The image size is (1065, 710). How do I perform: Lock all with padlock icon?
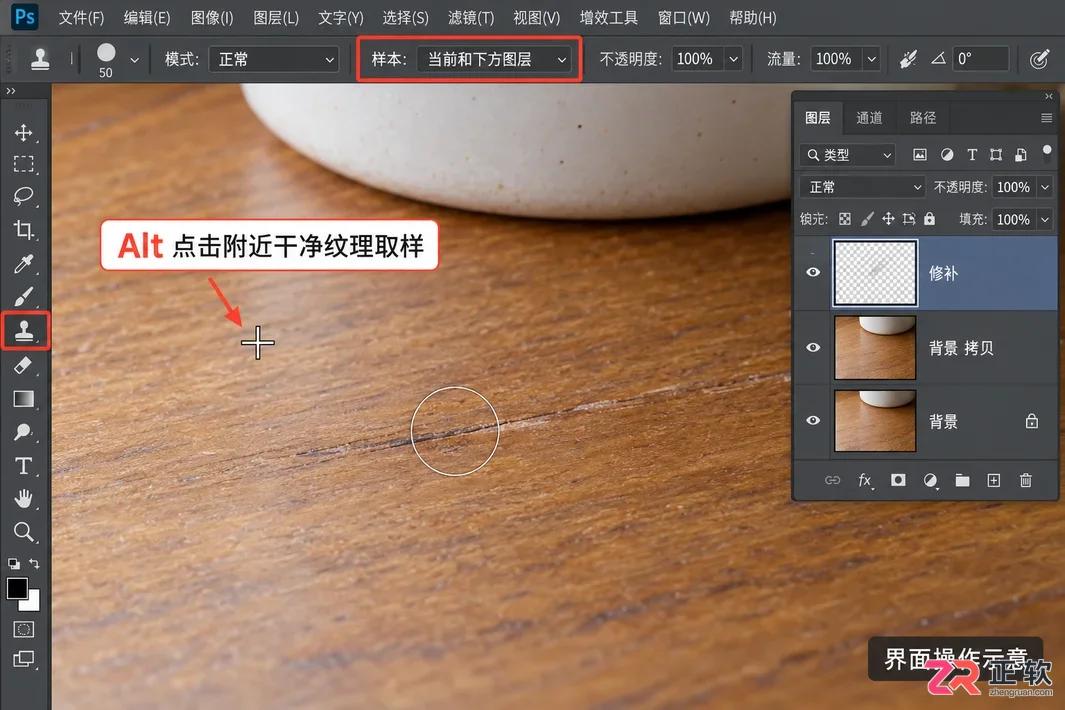pyautogui.click(x=930, y=219)
